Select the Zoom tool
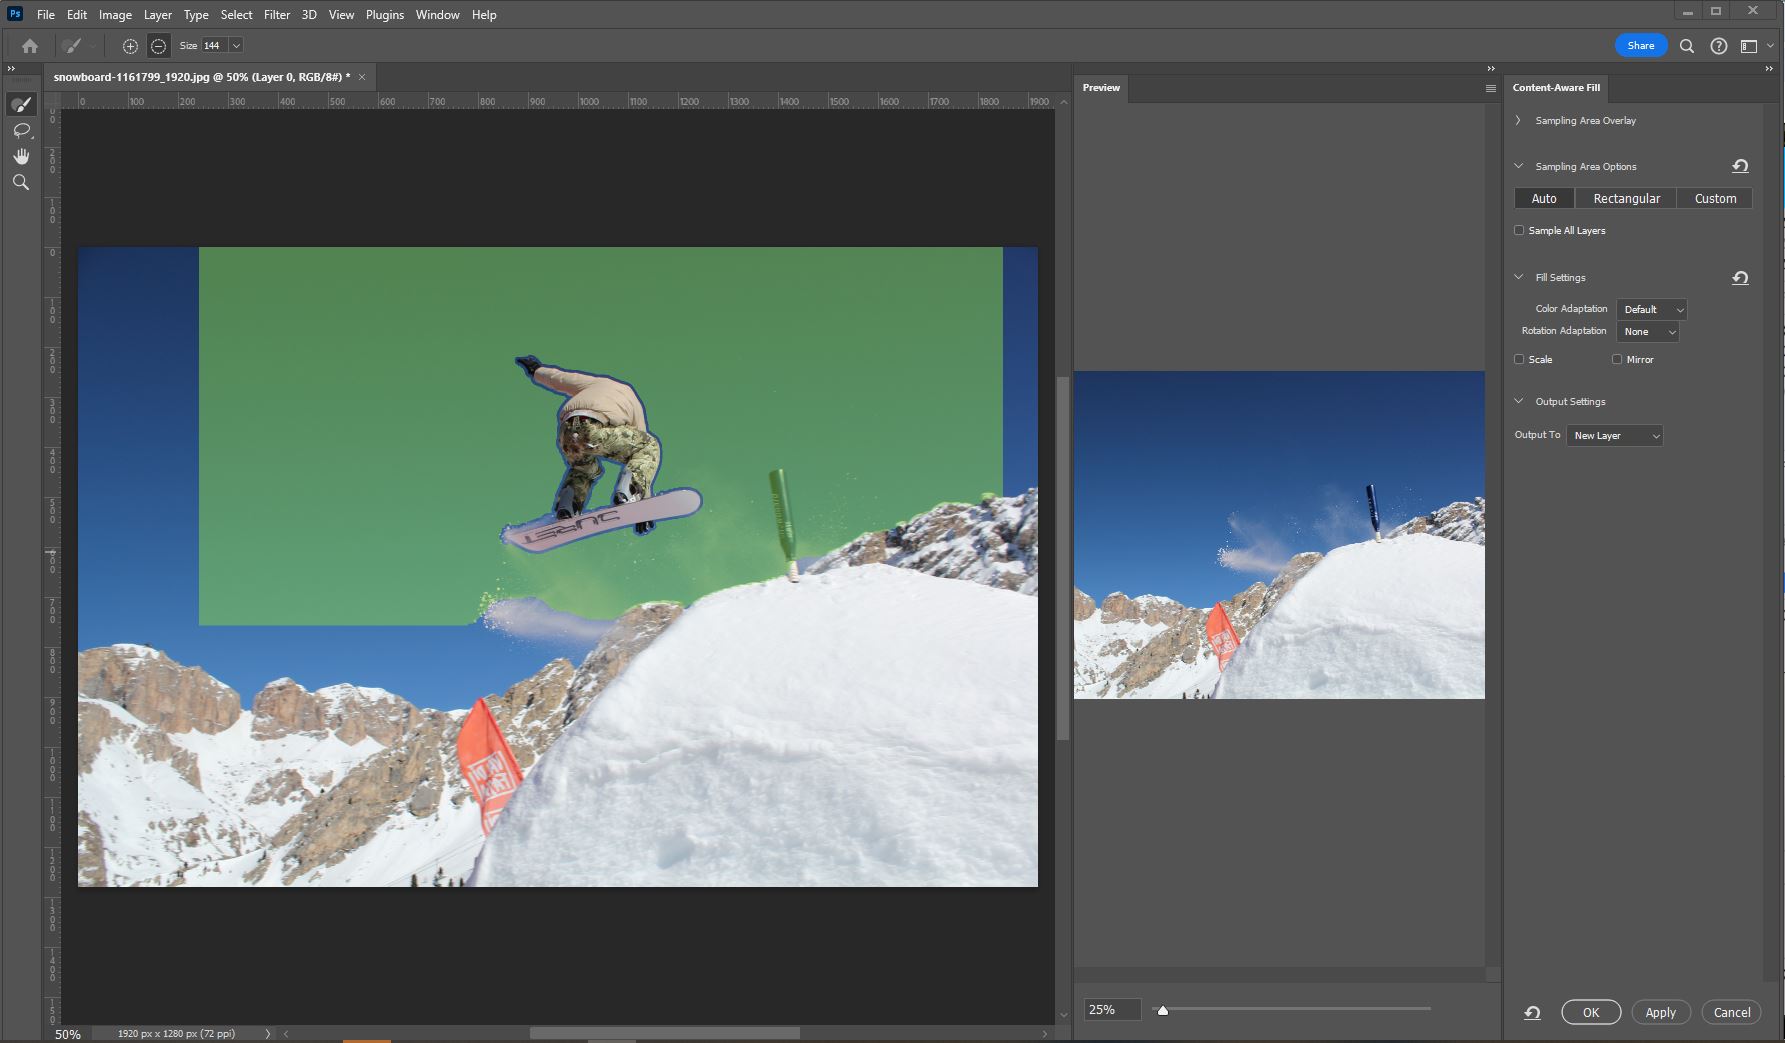 click(x=21, y=182)
